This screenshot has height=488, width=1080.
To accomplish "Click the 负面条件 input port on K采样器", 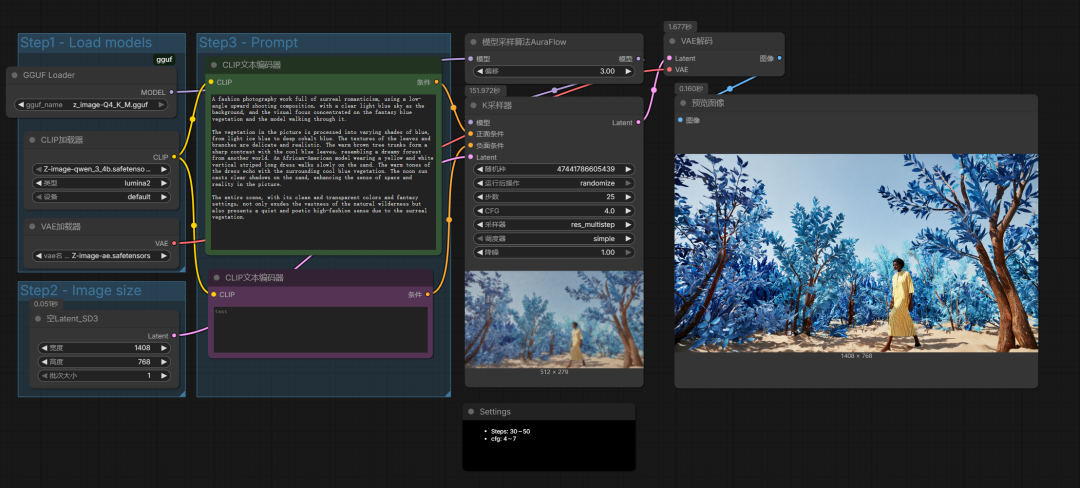I will pyautogui.click(x=470, y=146).
